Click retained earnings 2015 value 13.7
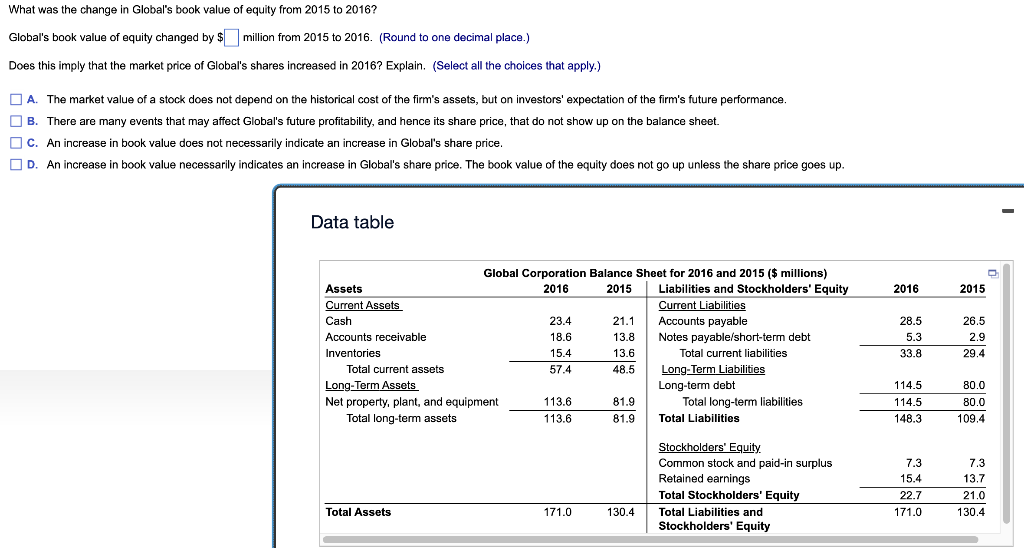This screenshot has width=1024, height=548. point(974,479)
